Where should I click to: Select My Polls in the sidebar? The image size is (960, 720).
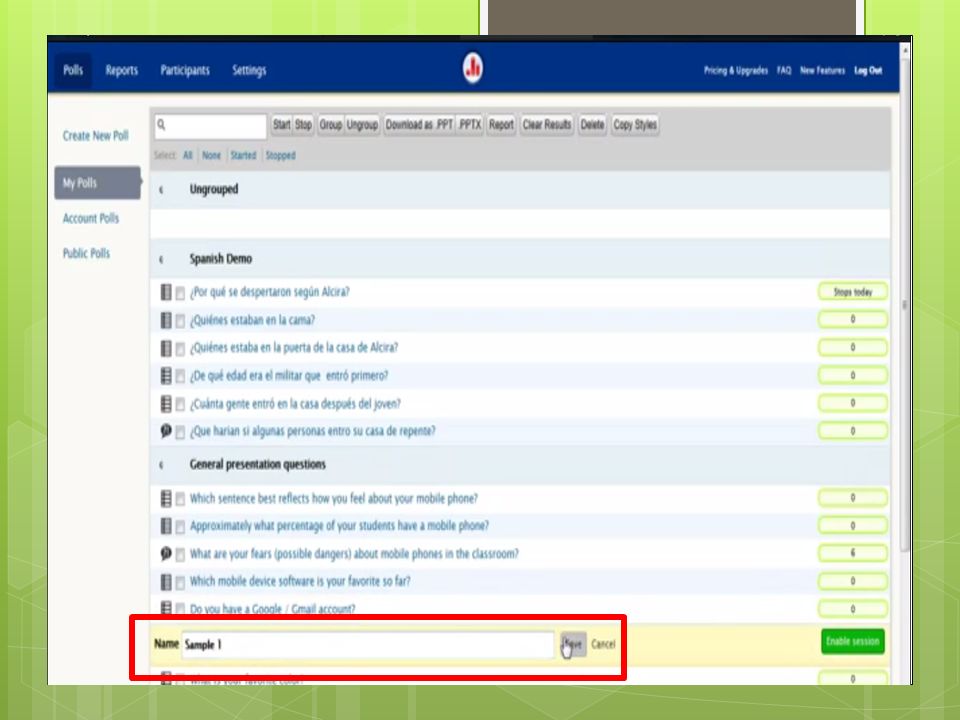97,182
